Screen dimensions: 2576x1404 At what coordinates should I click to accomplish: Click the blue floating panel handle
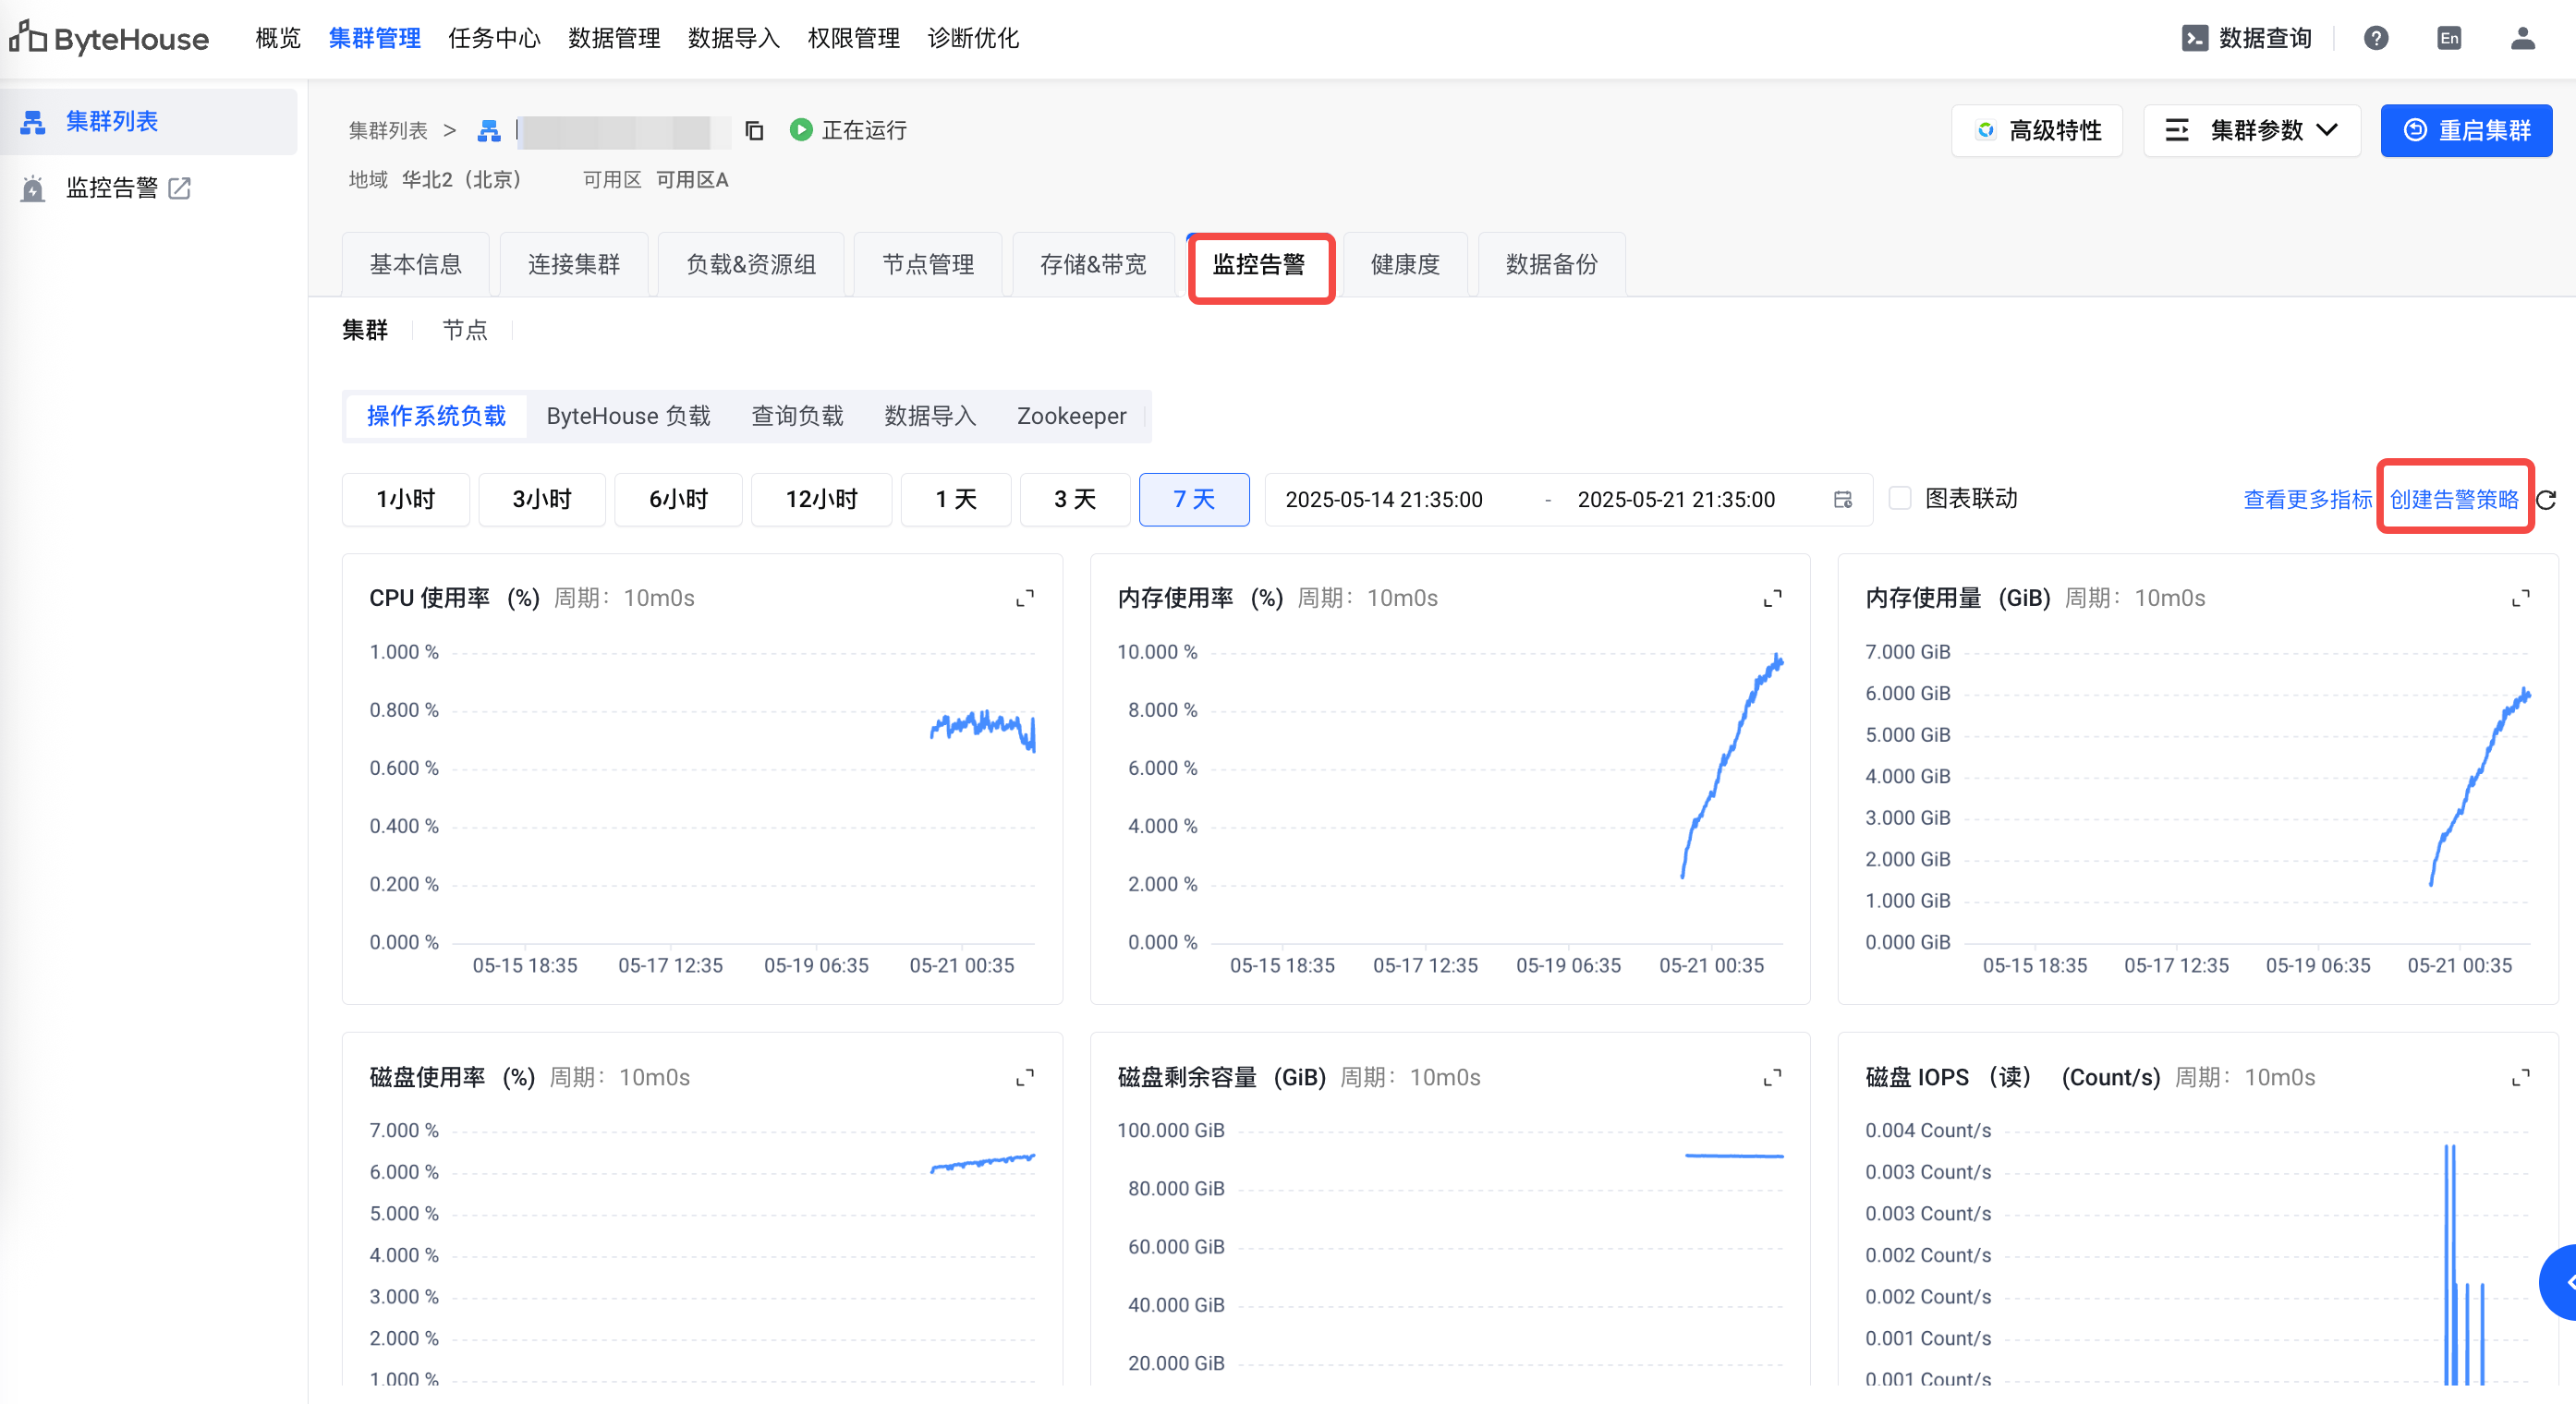2560,1282
